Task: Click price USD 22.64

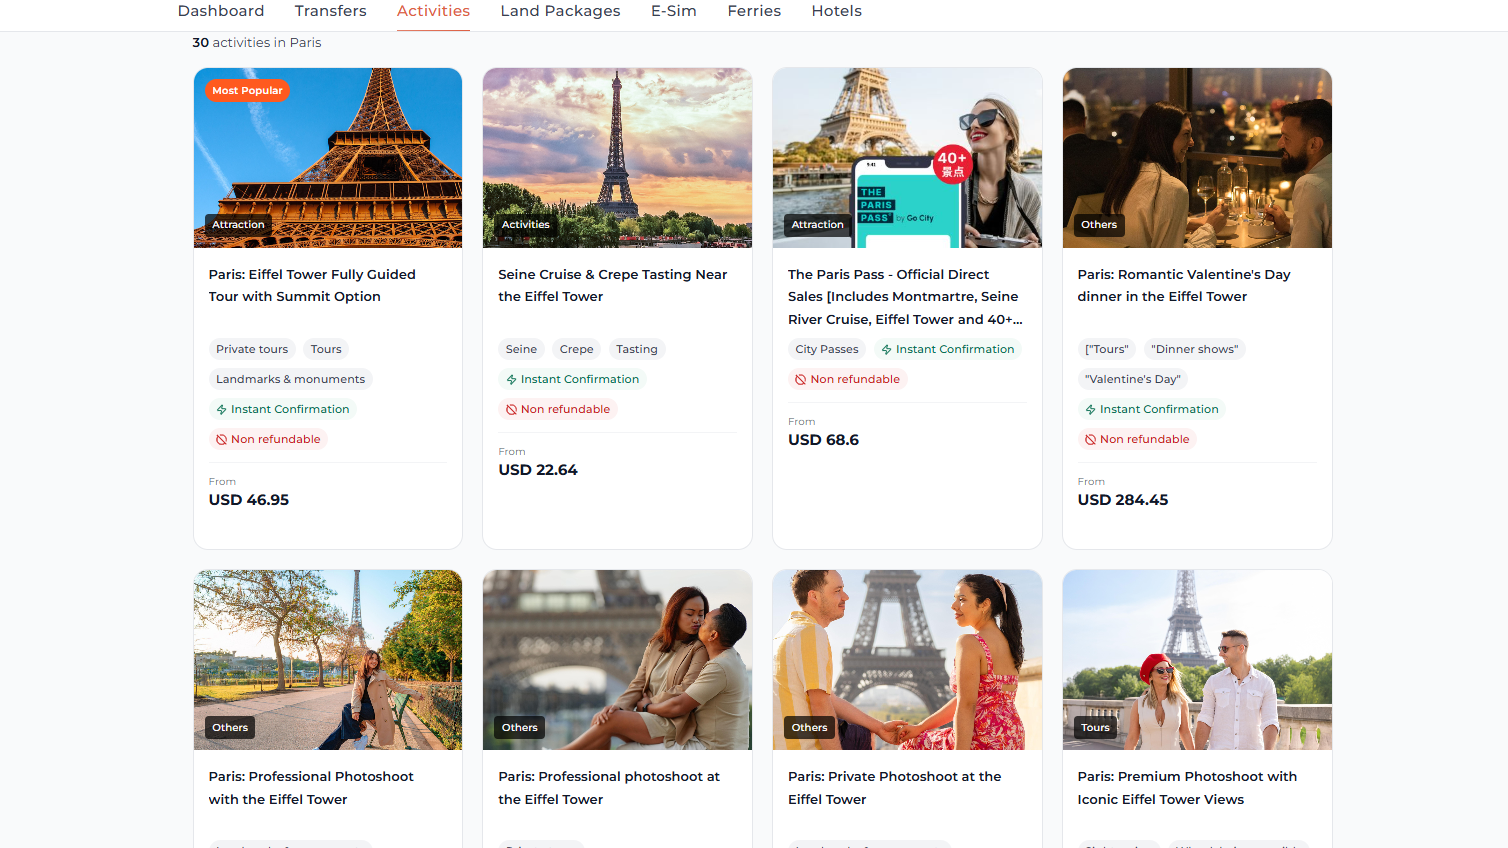Action: click(x=538, y=470)
